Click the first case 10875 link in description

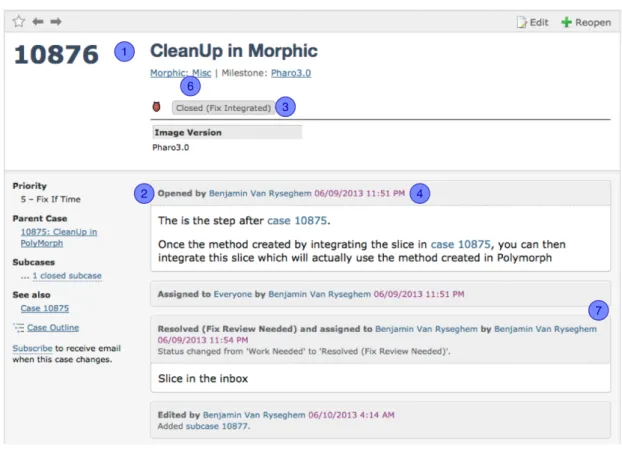tap(297, 221)
